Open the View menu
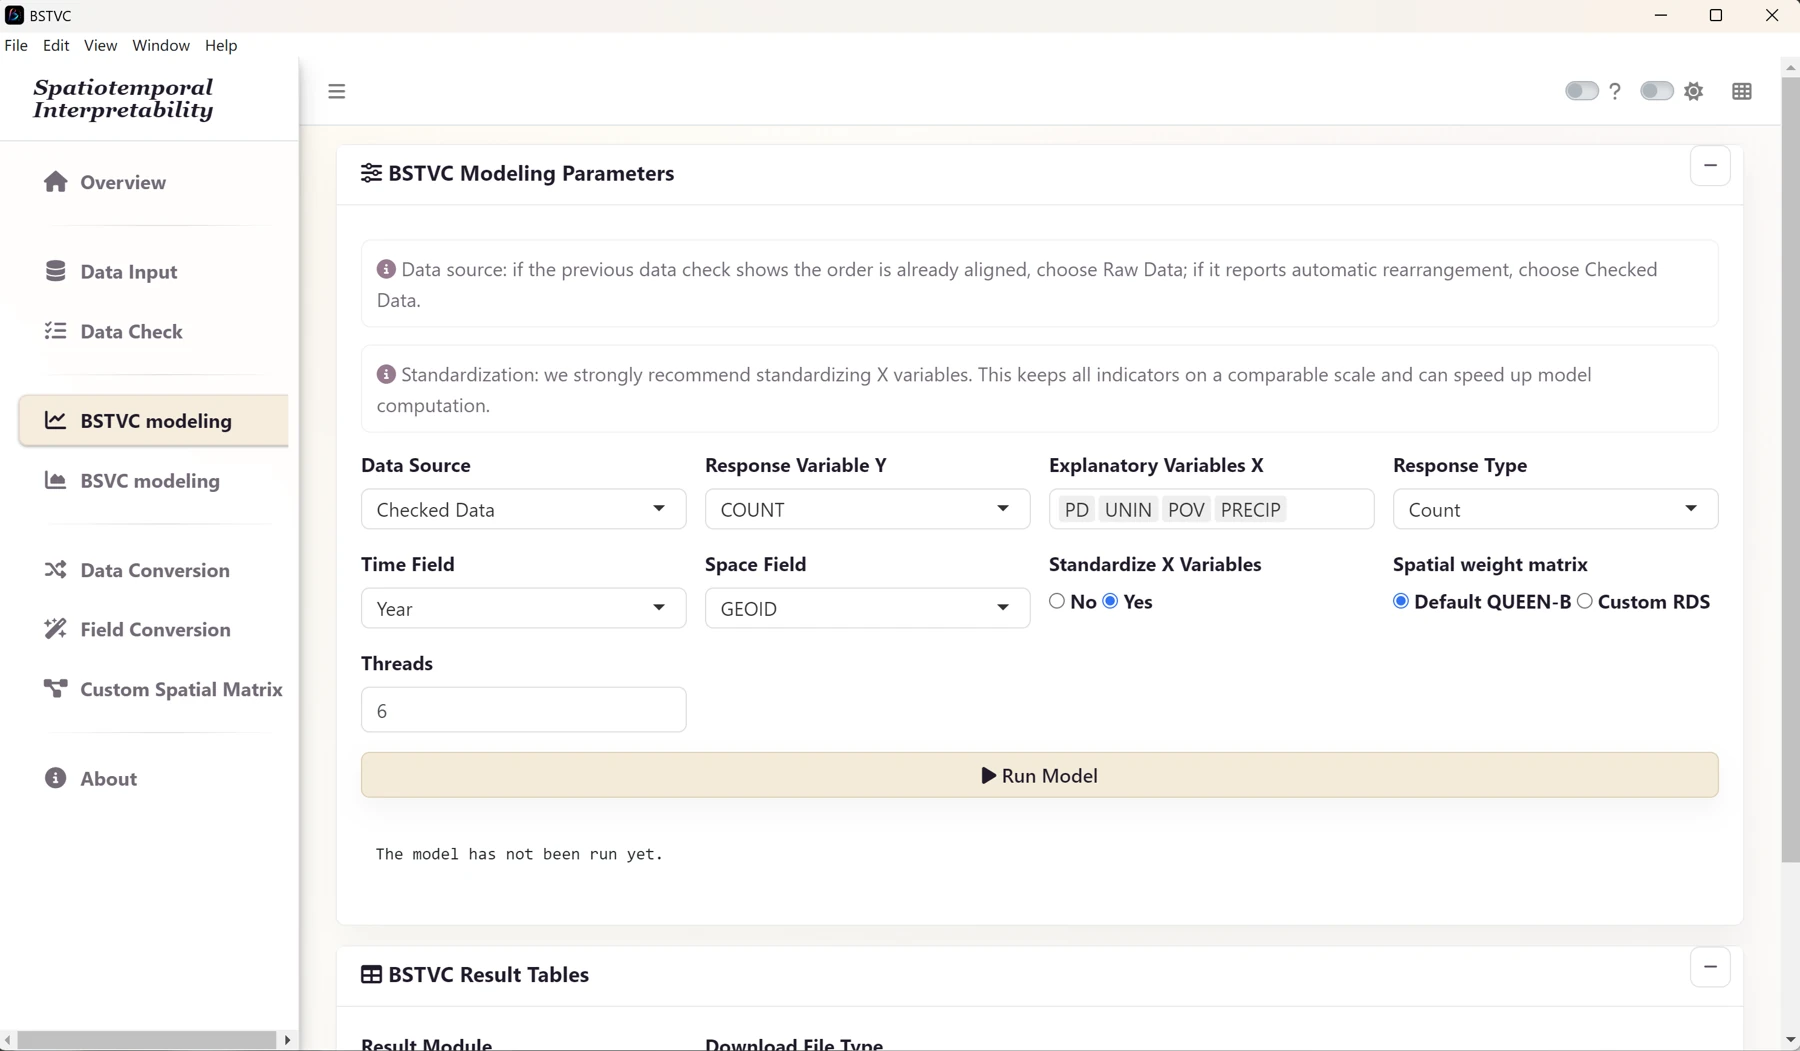The width and height of the screenshot is (1800, 1051). pyautogui.click(x=100, y=45)
